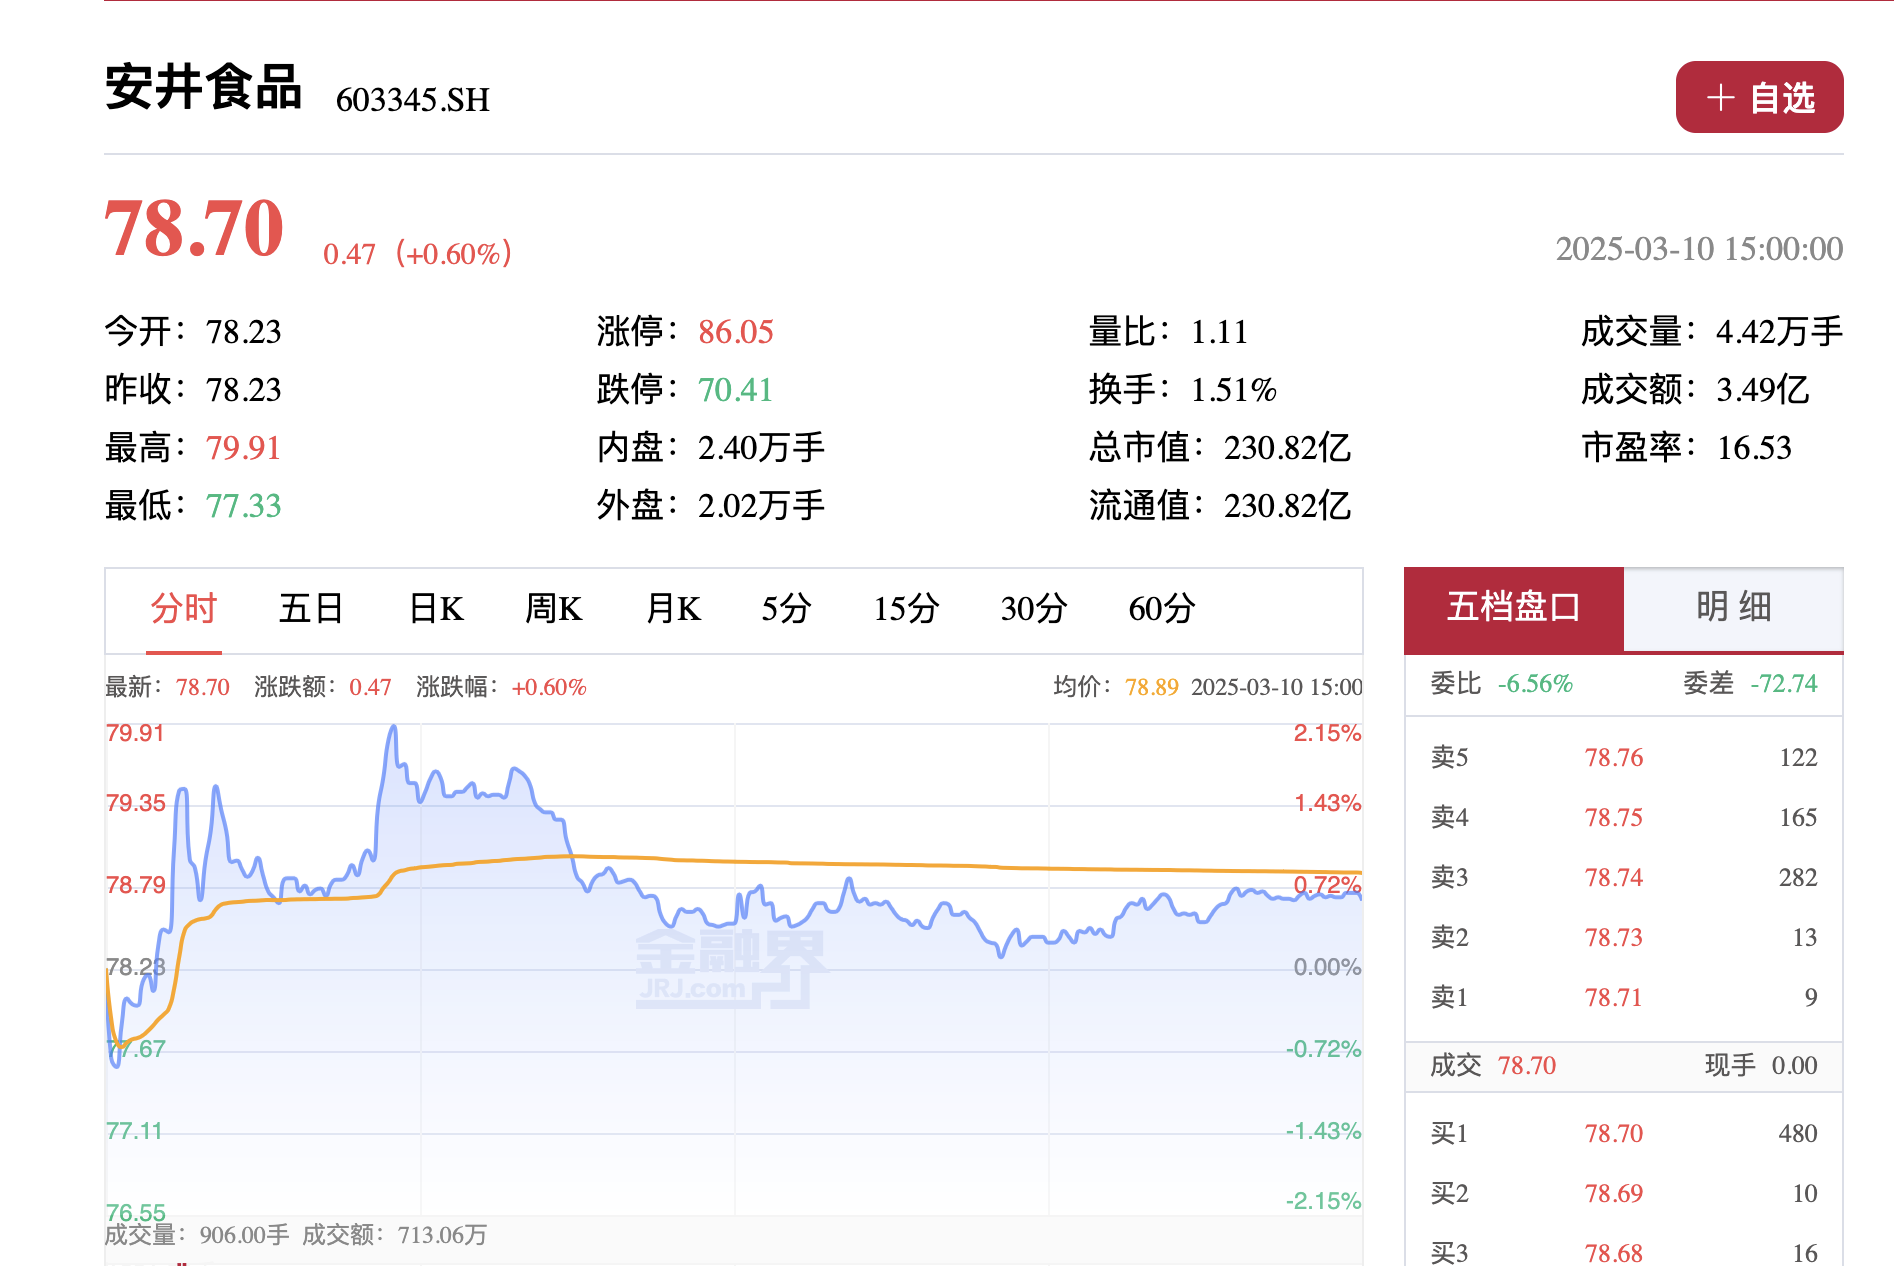Viewport: 1894px width, 1266px height.
Task: Select the 5分 five-minute chart
Action: 786,610
